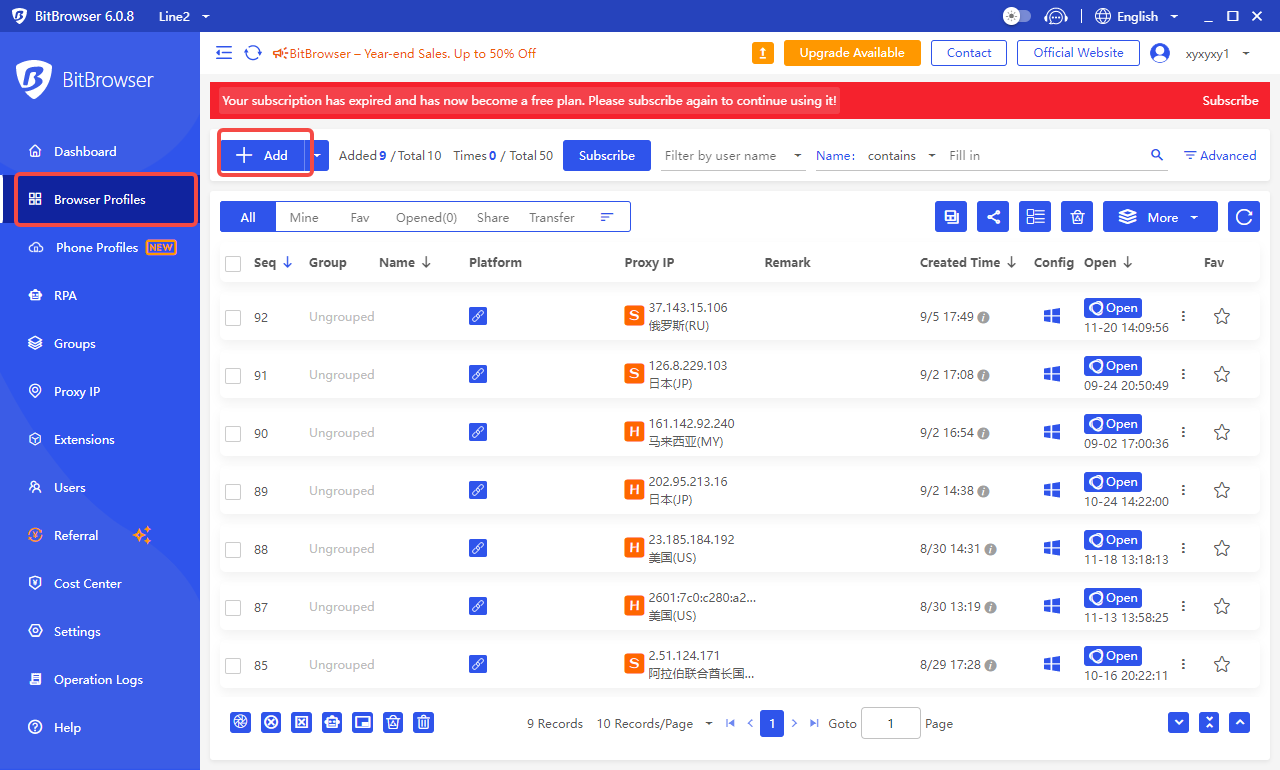Switch to the Mine tab
Screen dimensions: 1280x770
point(304,217)
